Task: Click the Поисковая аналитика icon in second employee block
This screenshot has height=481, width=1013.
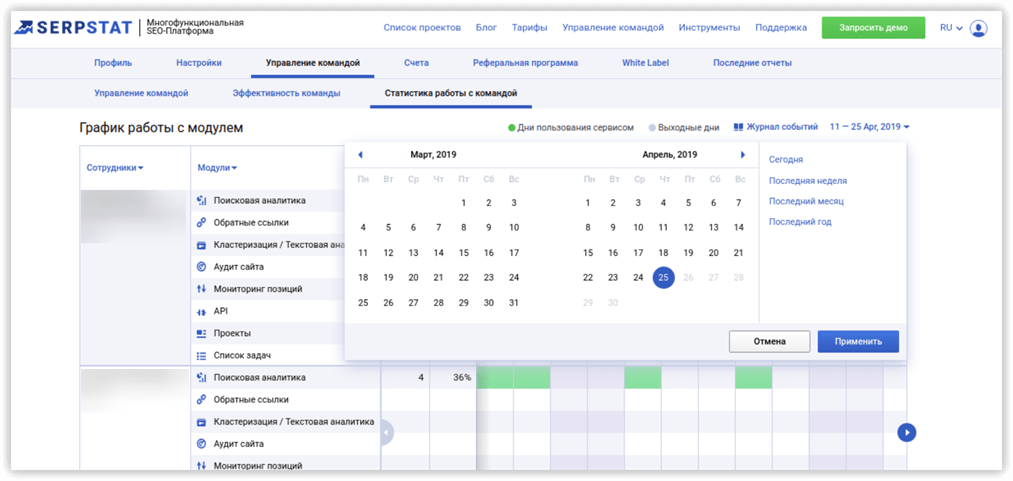Action: 201,377
